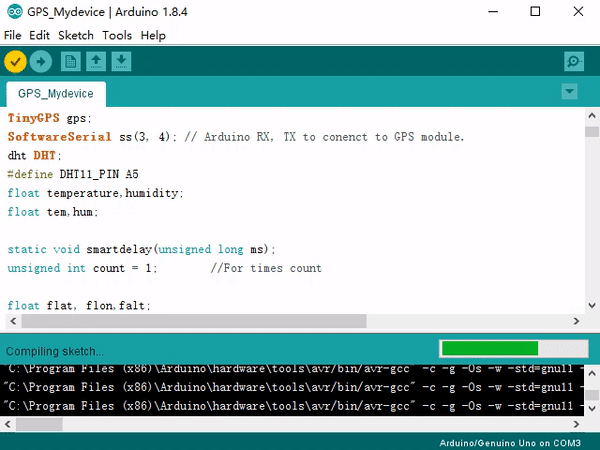Click the last avr-gcc console output line
Viewport: 600px width, 450px height.
coord(292,406)
